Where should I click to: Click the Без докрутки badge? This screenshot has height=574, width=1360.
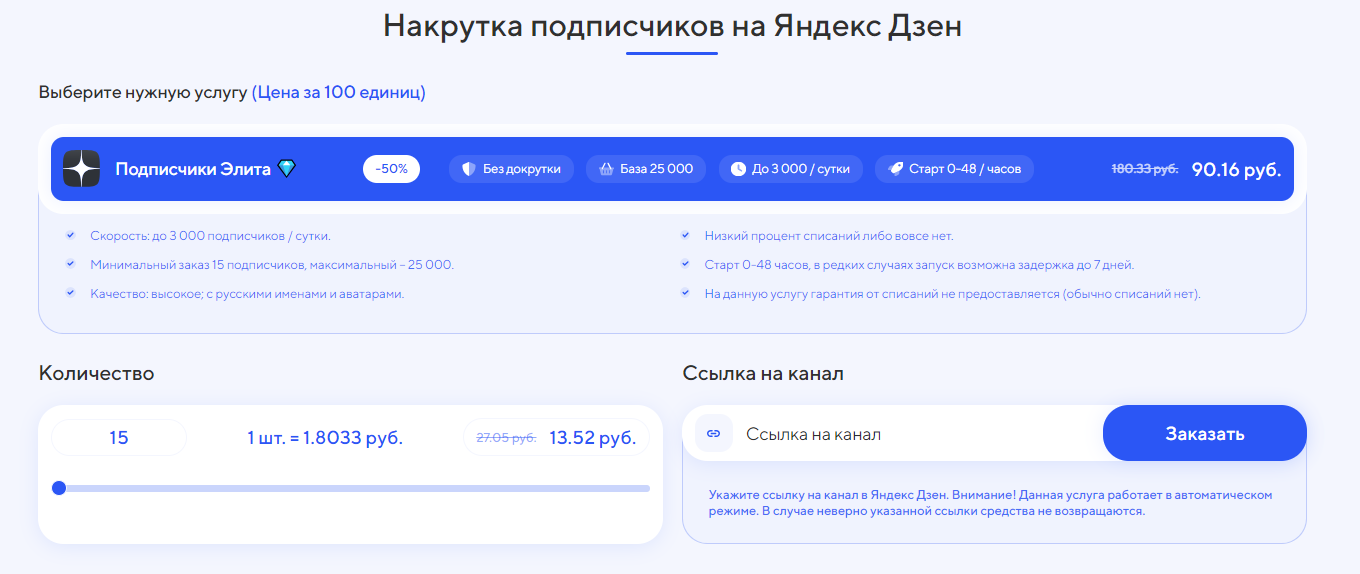click(512, 169)
